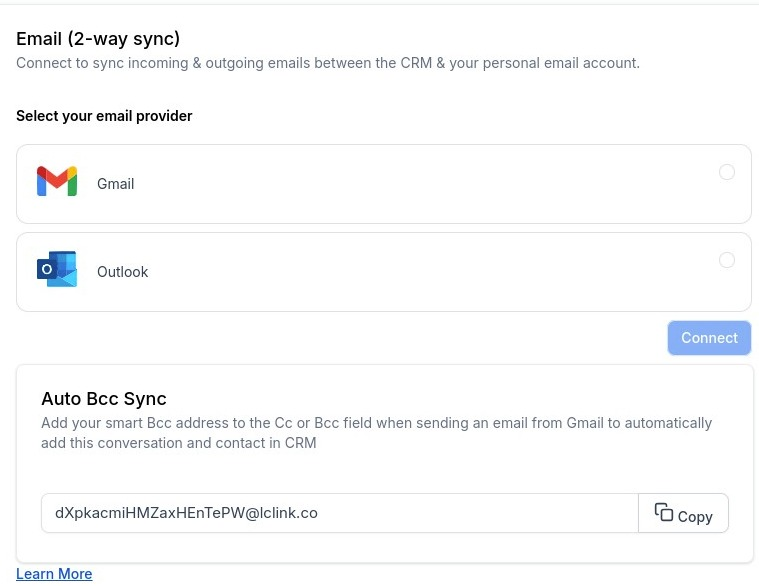The width and height of the screenshot is (759, 586).
Task: Click the Outlook logo icon
Action: pyautogui.click(x=57, y=269)
